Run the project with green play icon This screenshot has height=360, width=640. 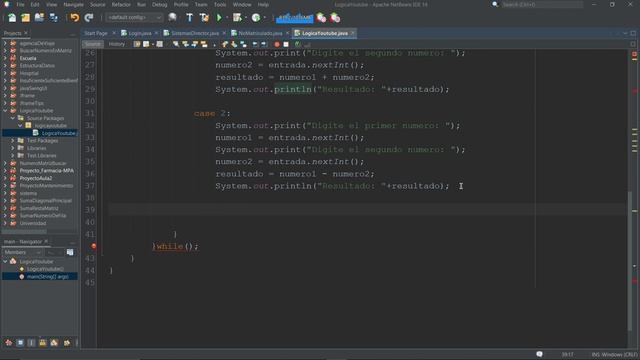tap(219, 18)
